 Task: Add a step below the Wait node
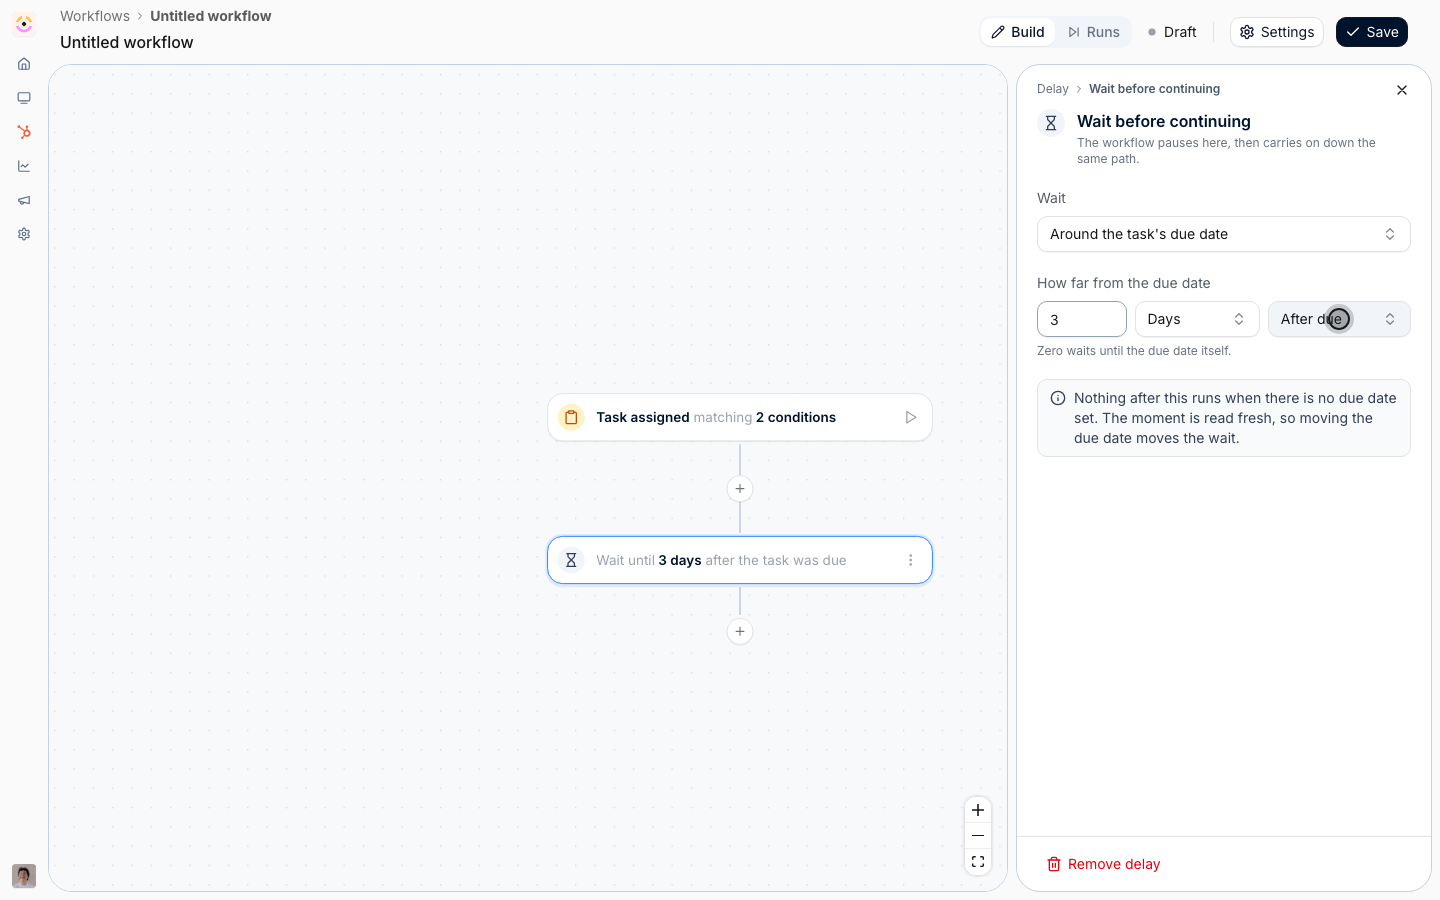[740, 632]
